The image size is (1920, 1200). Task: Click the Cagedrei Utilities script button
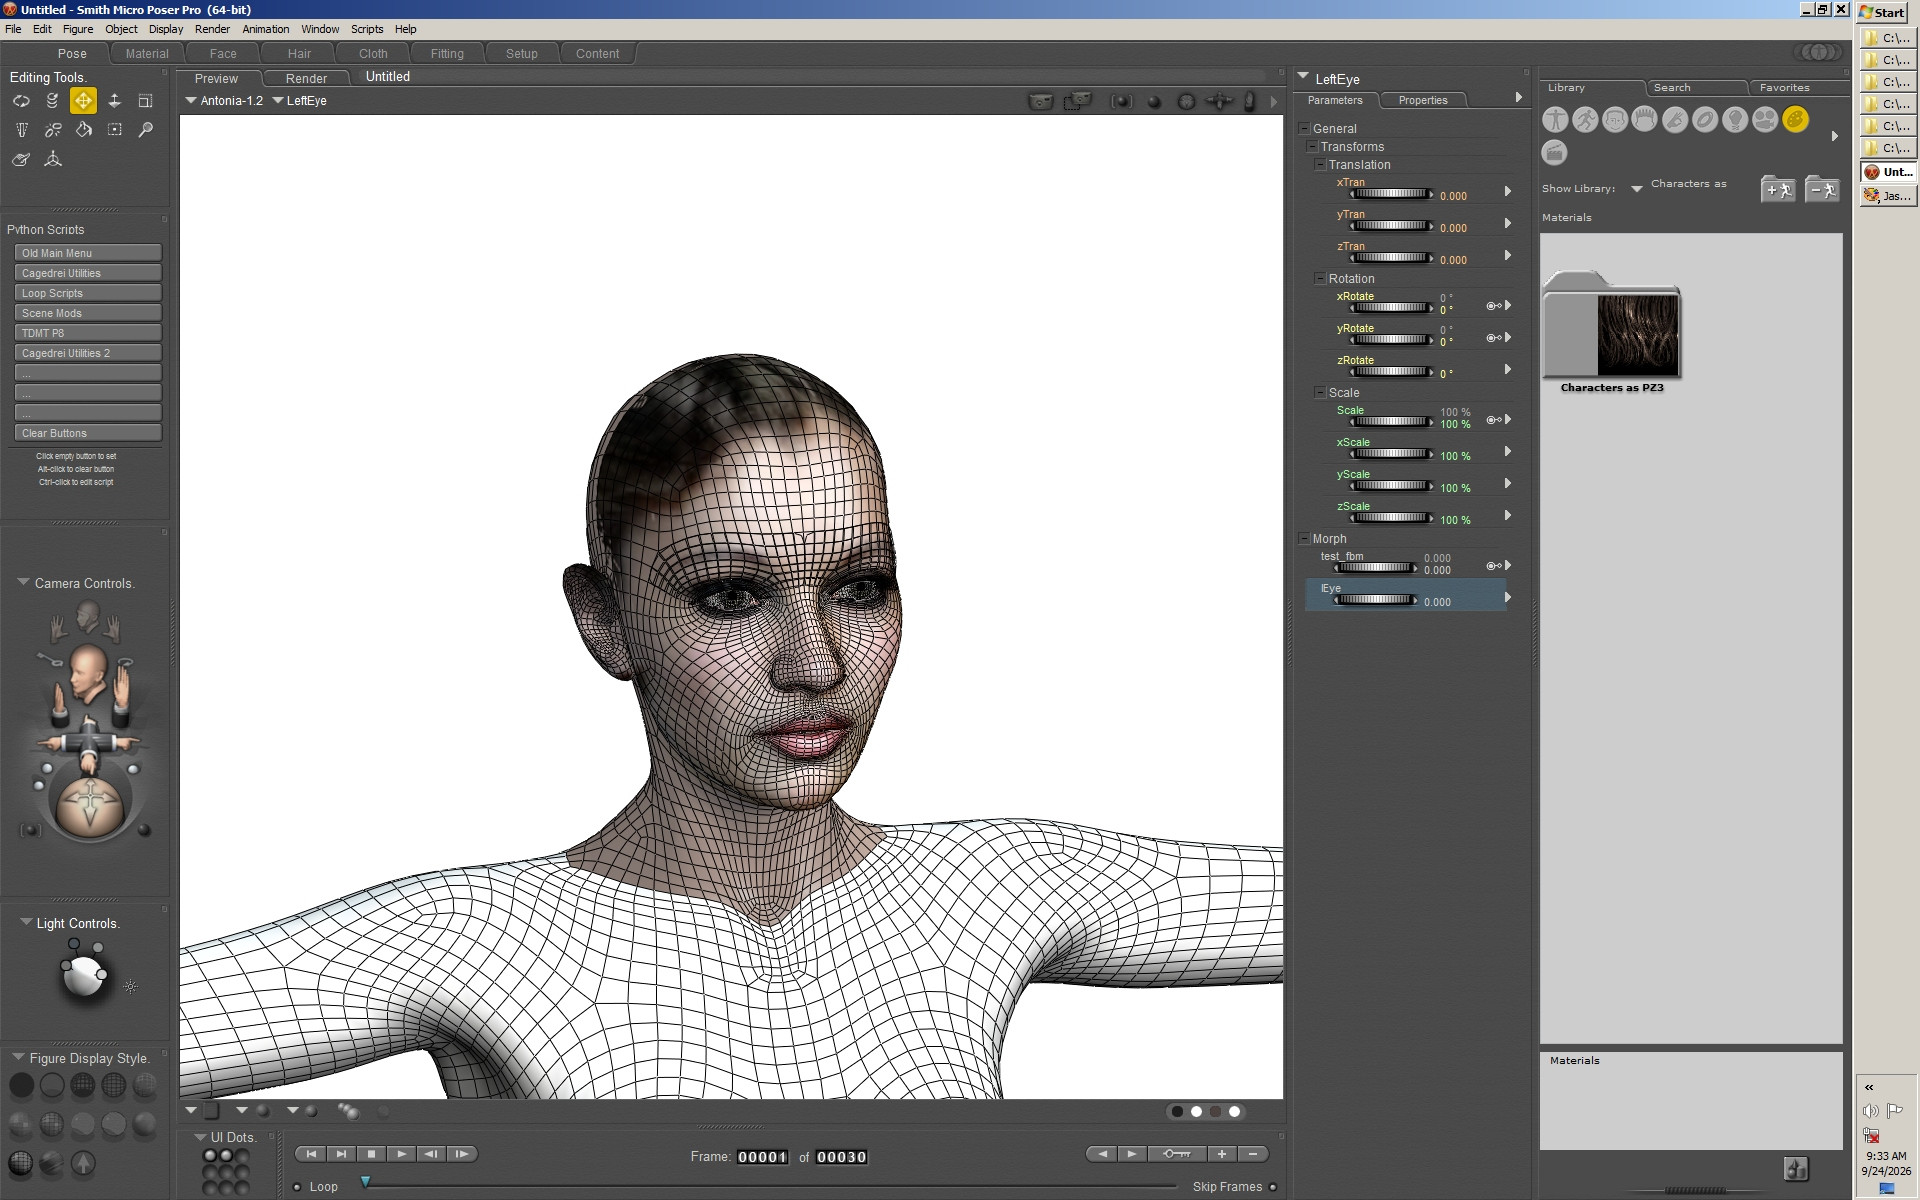[88, 273]
